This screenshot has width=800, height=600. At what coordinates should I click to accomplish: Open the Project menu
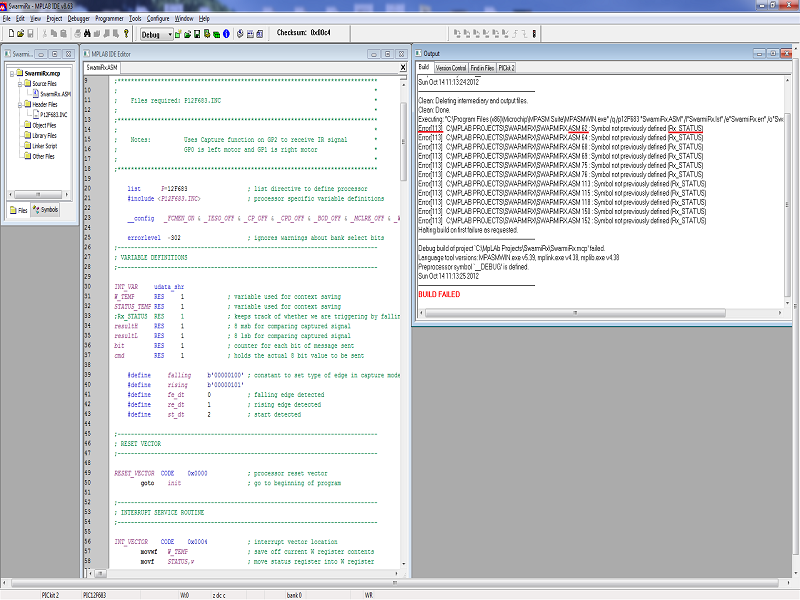click(54, 19)
